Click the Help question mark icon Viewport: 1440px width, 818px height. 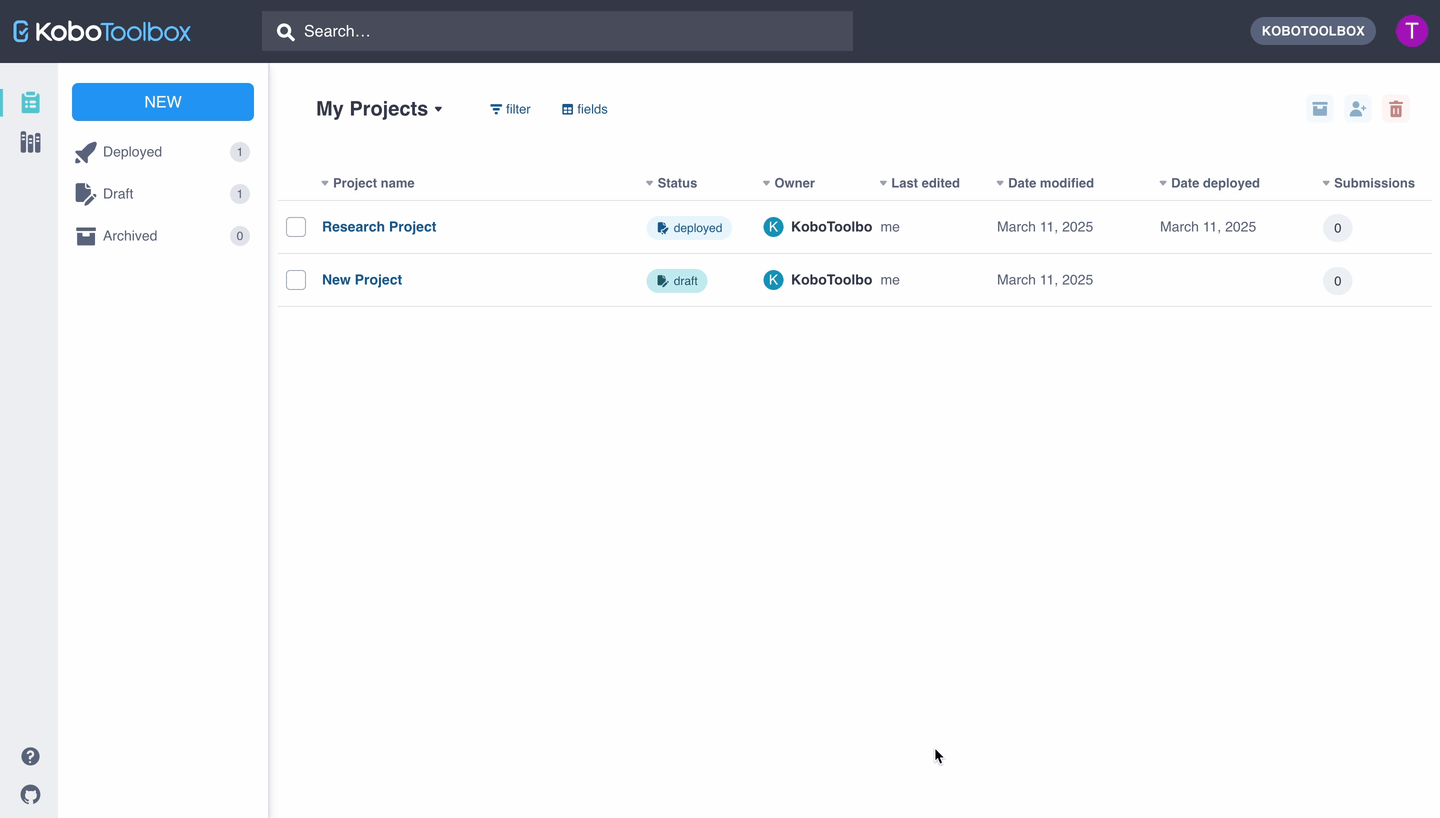coord(30,756)
